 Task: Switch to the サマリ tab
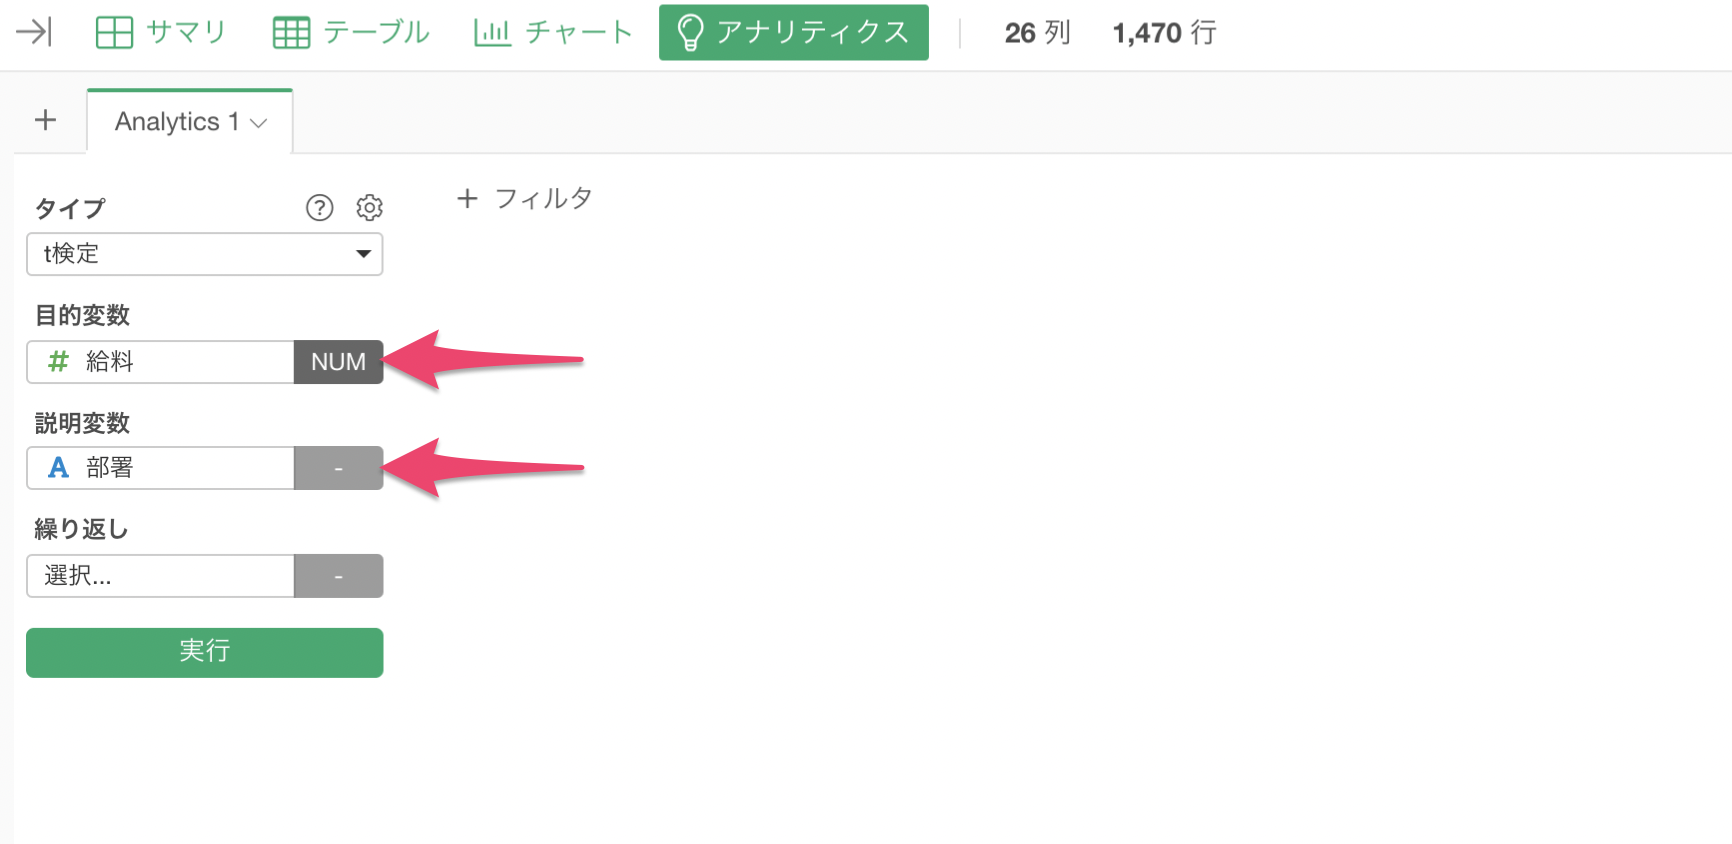[x=161, y=32]
